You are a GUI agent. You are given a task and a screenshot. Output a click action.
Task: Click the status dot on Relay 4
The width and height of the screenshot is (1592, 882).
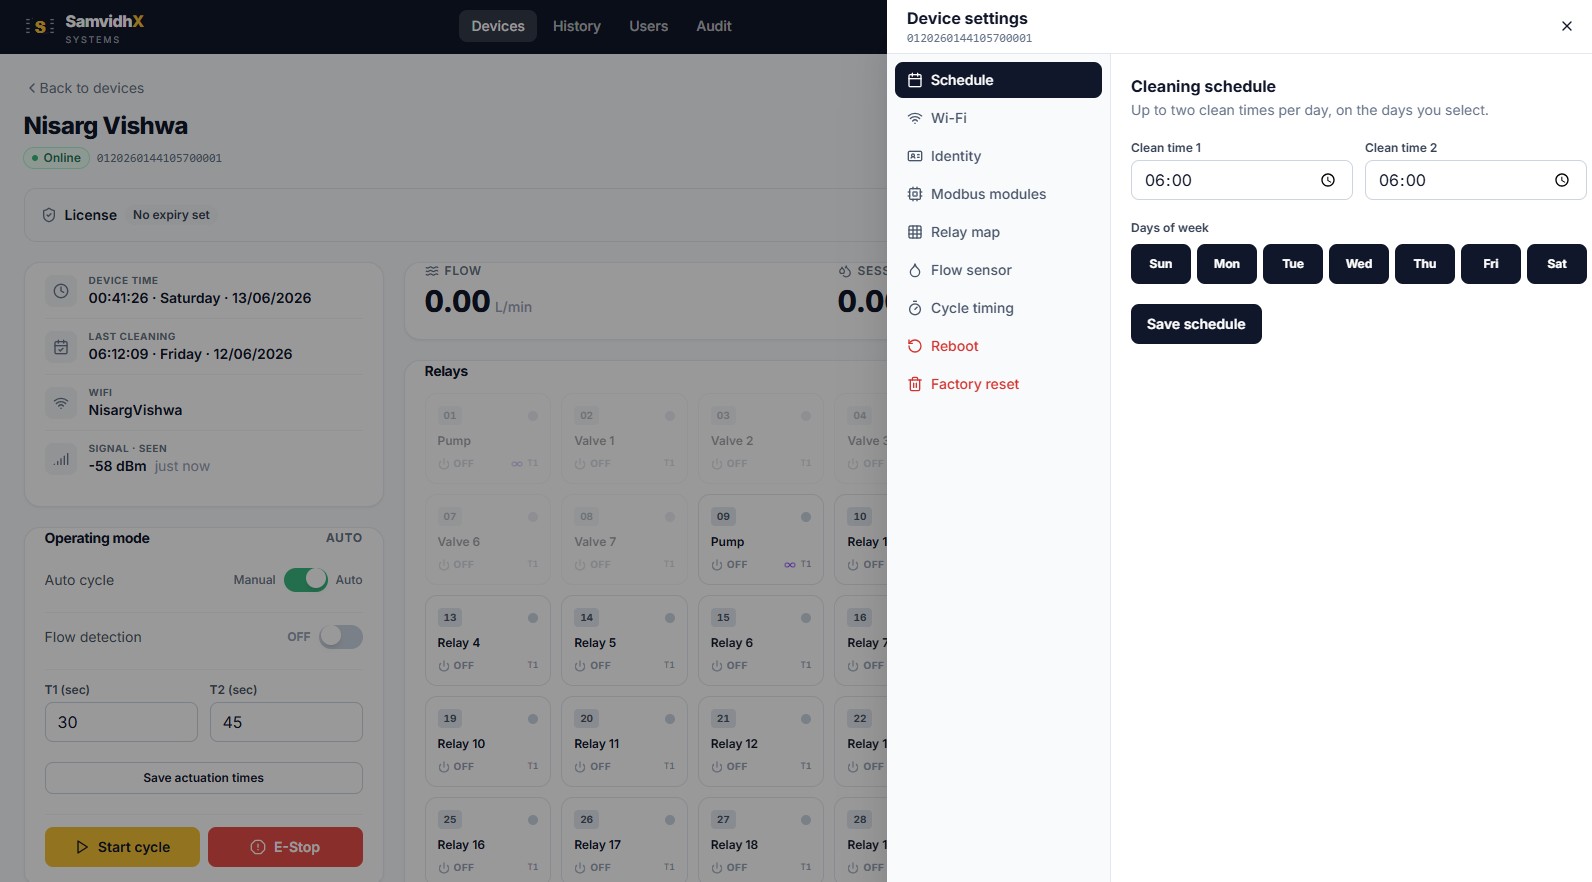pyautogui.click(x=533, y=618)
